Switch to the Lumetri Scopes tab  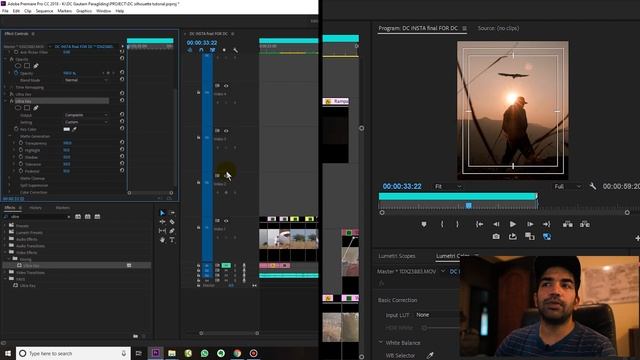(x=397, y=256)
